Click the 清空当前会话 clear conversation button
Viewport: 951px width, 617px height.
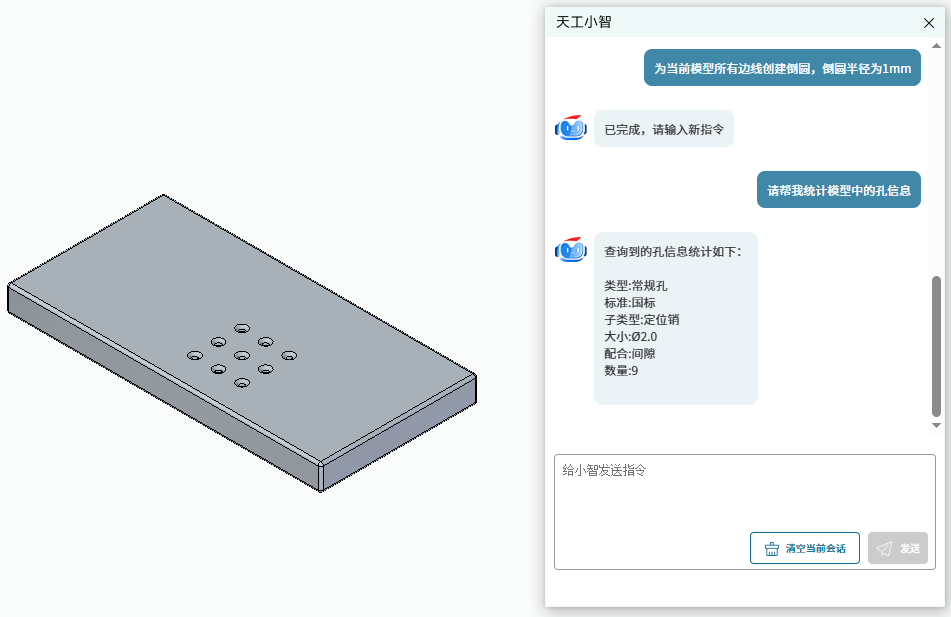coord(804,548)
